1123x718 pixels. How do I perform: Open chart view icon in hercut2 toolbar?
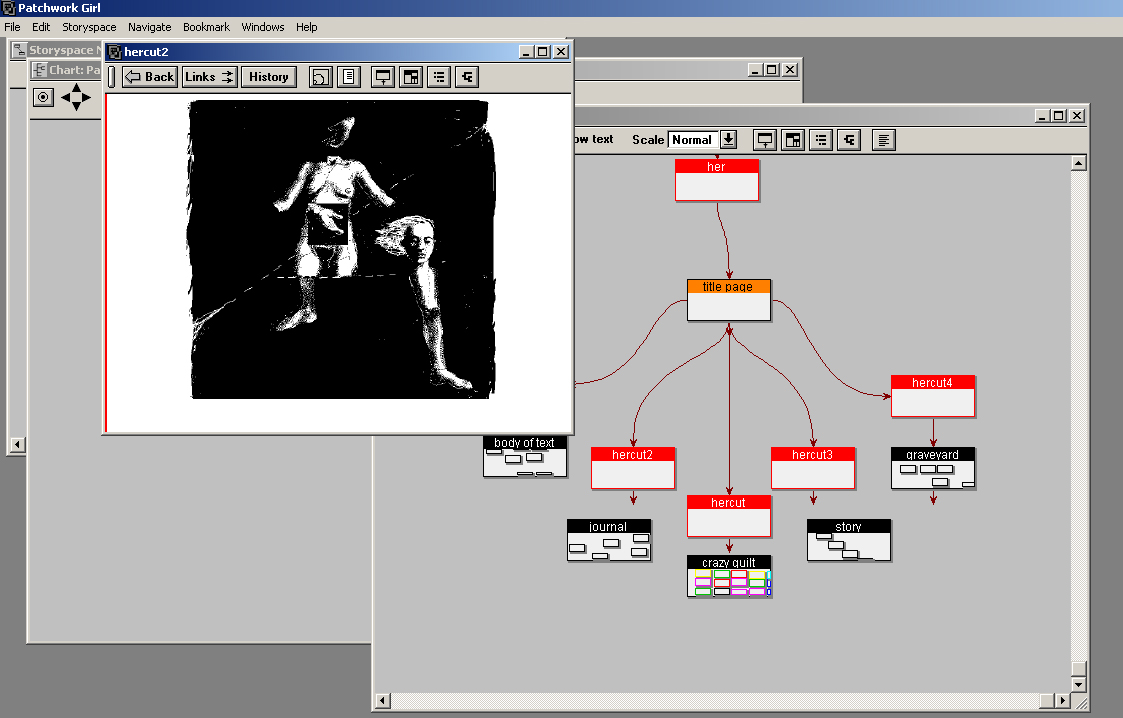tap(467, 77)
